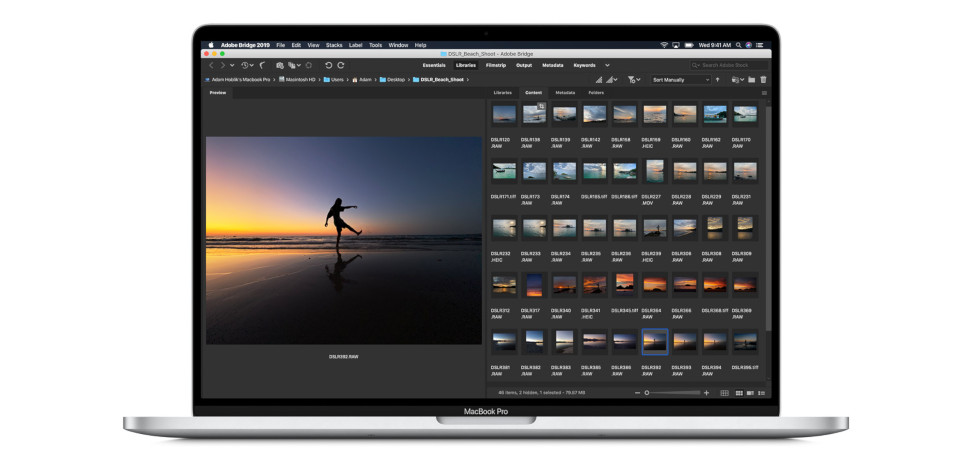Open the Stacks menu
980x454 pixels.
[x=334, y=45]
